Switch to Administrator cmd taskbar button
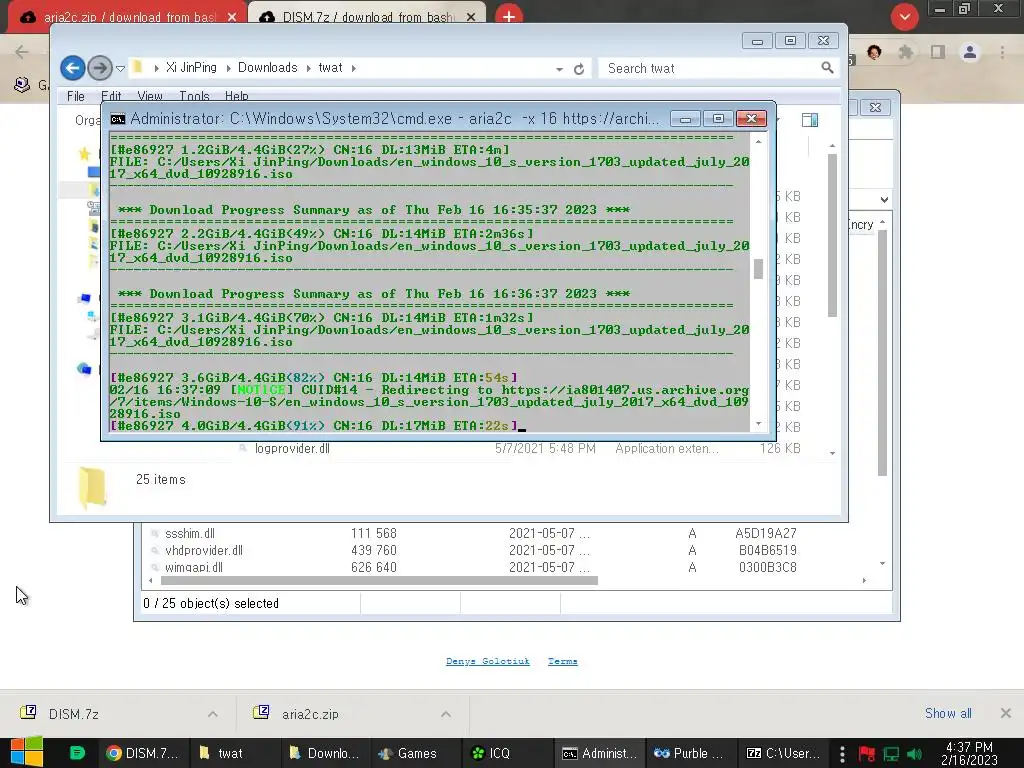Screen dimensions: 1024x768 click(599, 753)
